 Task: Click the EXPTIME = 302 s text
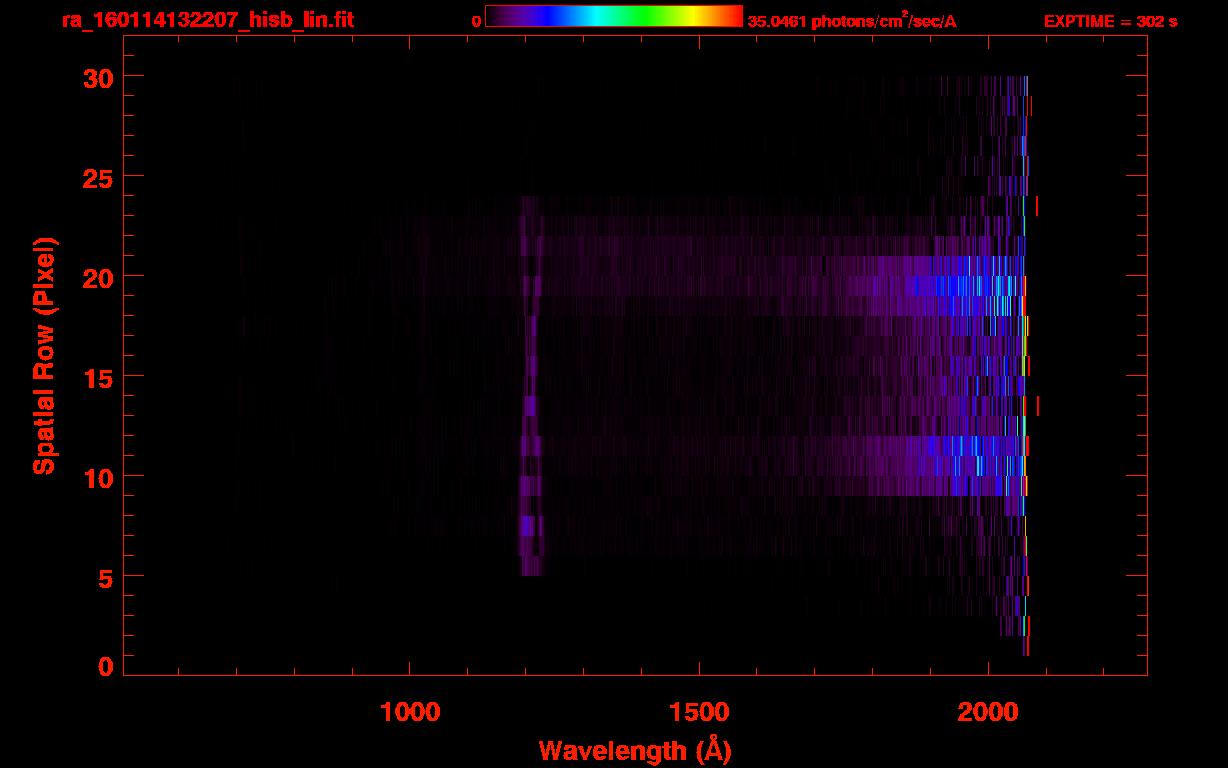pos(1111,21)
